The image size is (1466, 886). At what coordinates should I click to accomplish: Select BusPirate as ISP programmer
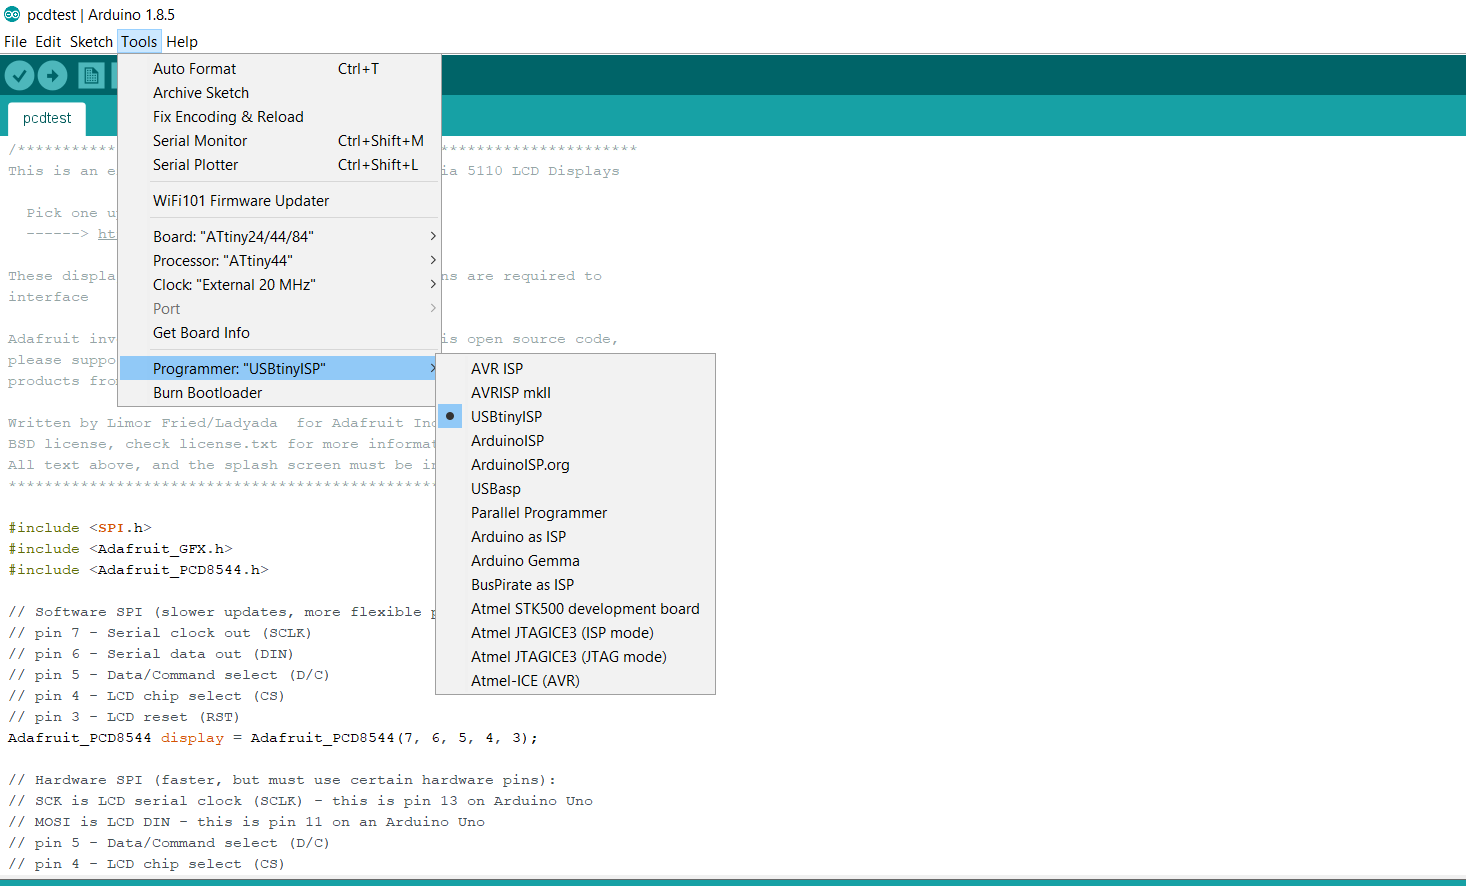point(576,585)
